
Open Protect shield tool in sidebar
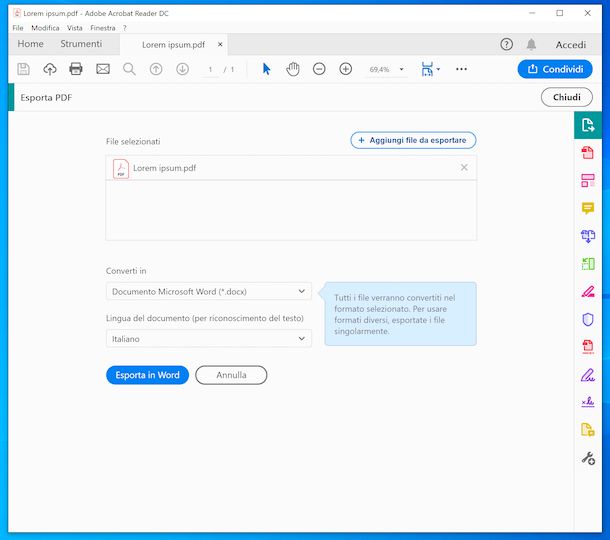click(x=588, y=319)
